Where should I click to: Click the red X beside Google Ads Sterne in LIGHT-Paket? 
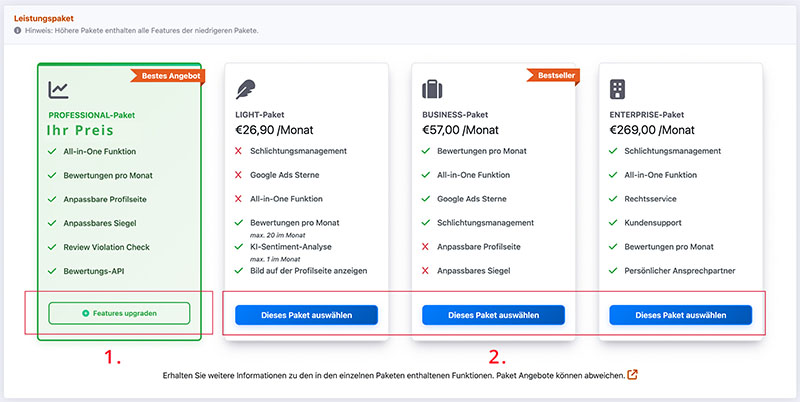coord(238,175)
